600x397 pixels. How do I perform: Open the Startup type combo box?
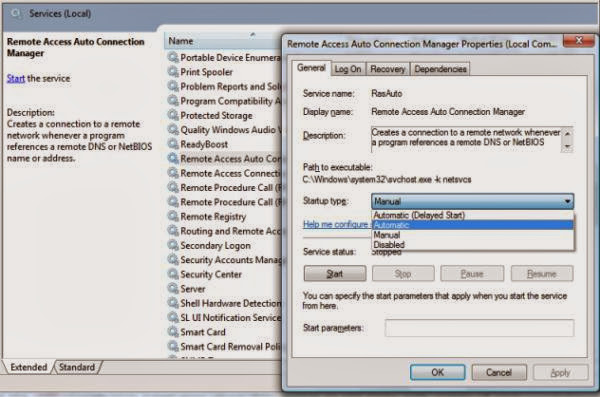472,201
